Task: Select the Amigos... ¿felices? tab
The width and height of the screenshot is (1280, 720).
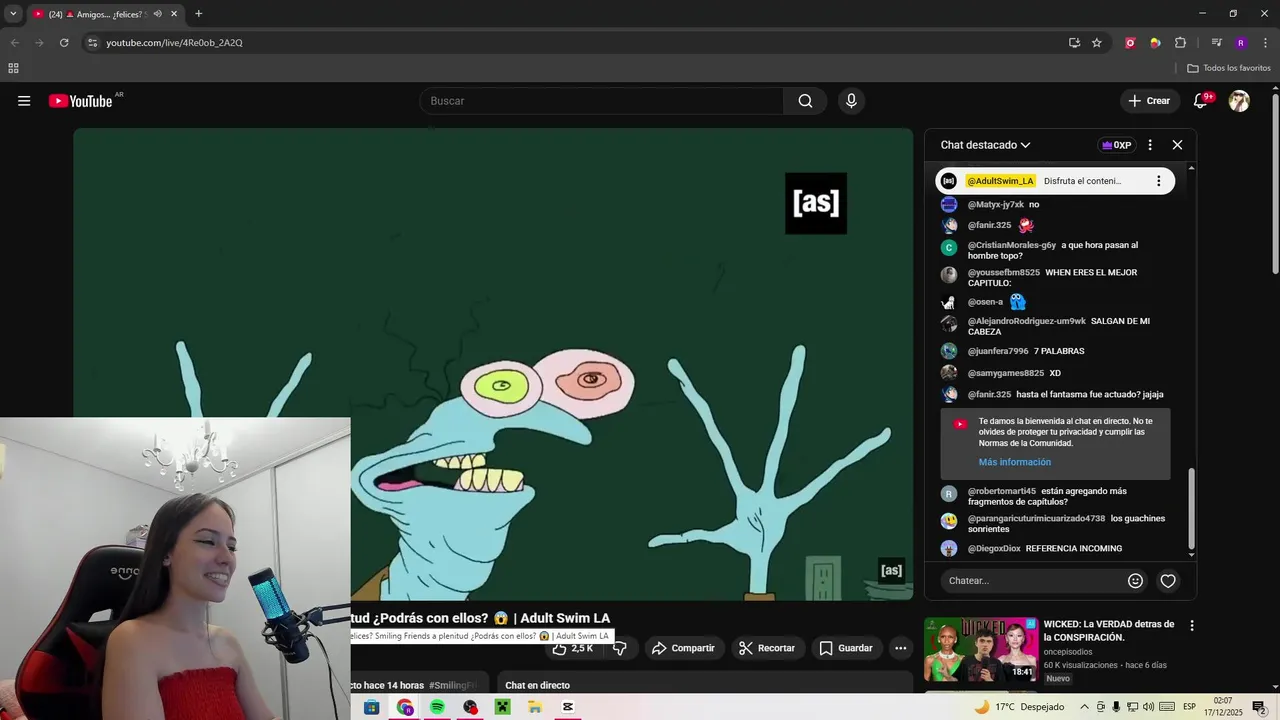Action: pyautogui.click(x=105, y=14)
